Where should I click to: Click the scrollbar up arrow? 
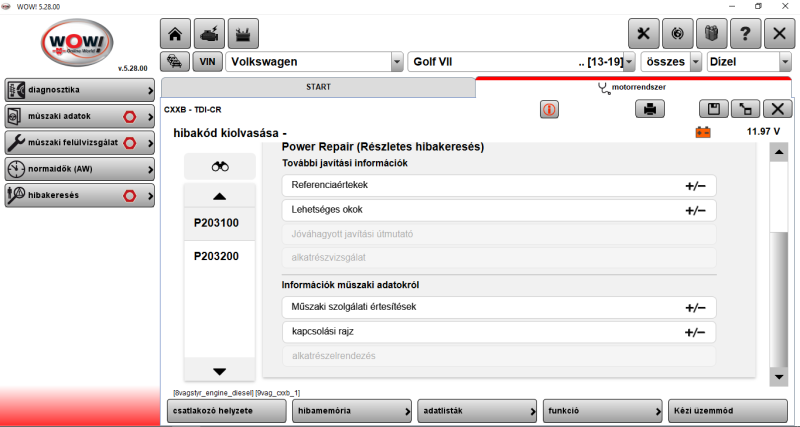(x=779, y=152)
